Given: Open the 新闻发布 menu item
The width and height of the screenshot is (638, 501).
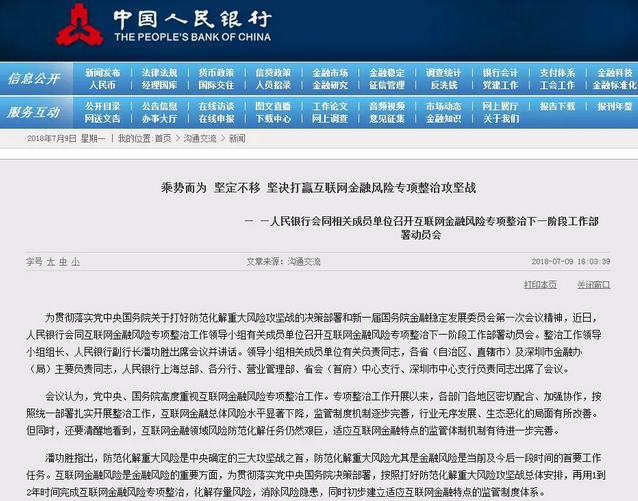Looking at the screenshot, I should tap(103, 73).
